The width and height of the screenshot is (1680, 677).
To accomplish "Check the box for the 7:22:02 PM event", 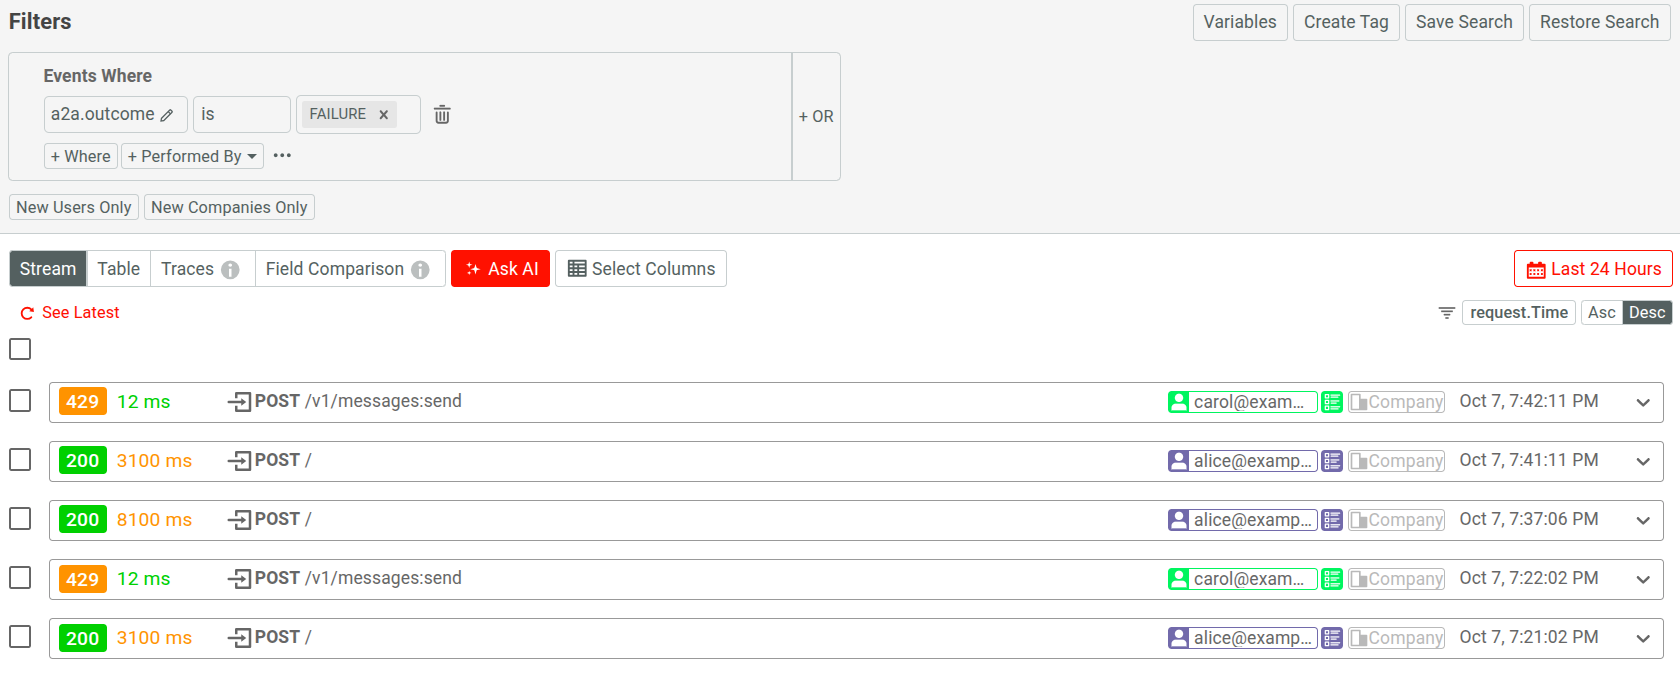I will (20, 577).
